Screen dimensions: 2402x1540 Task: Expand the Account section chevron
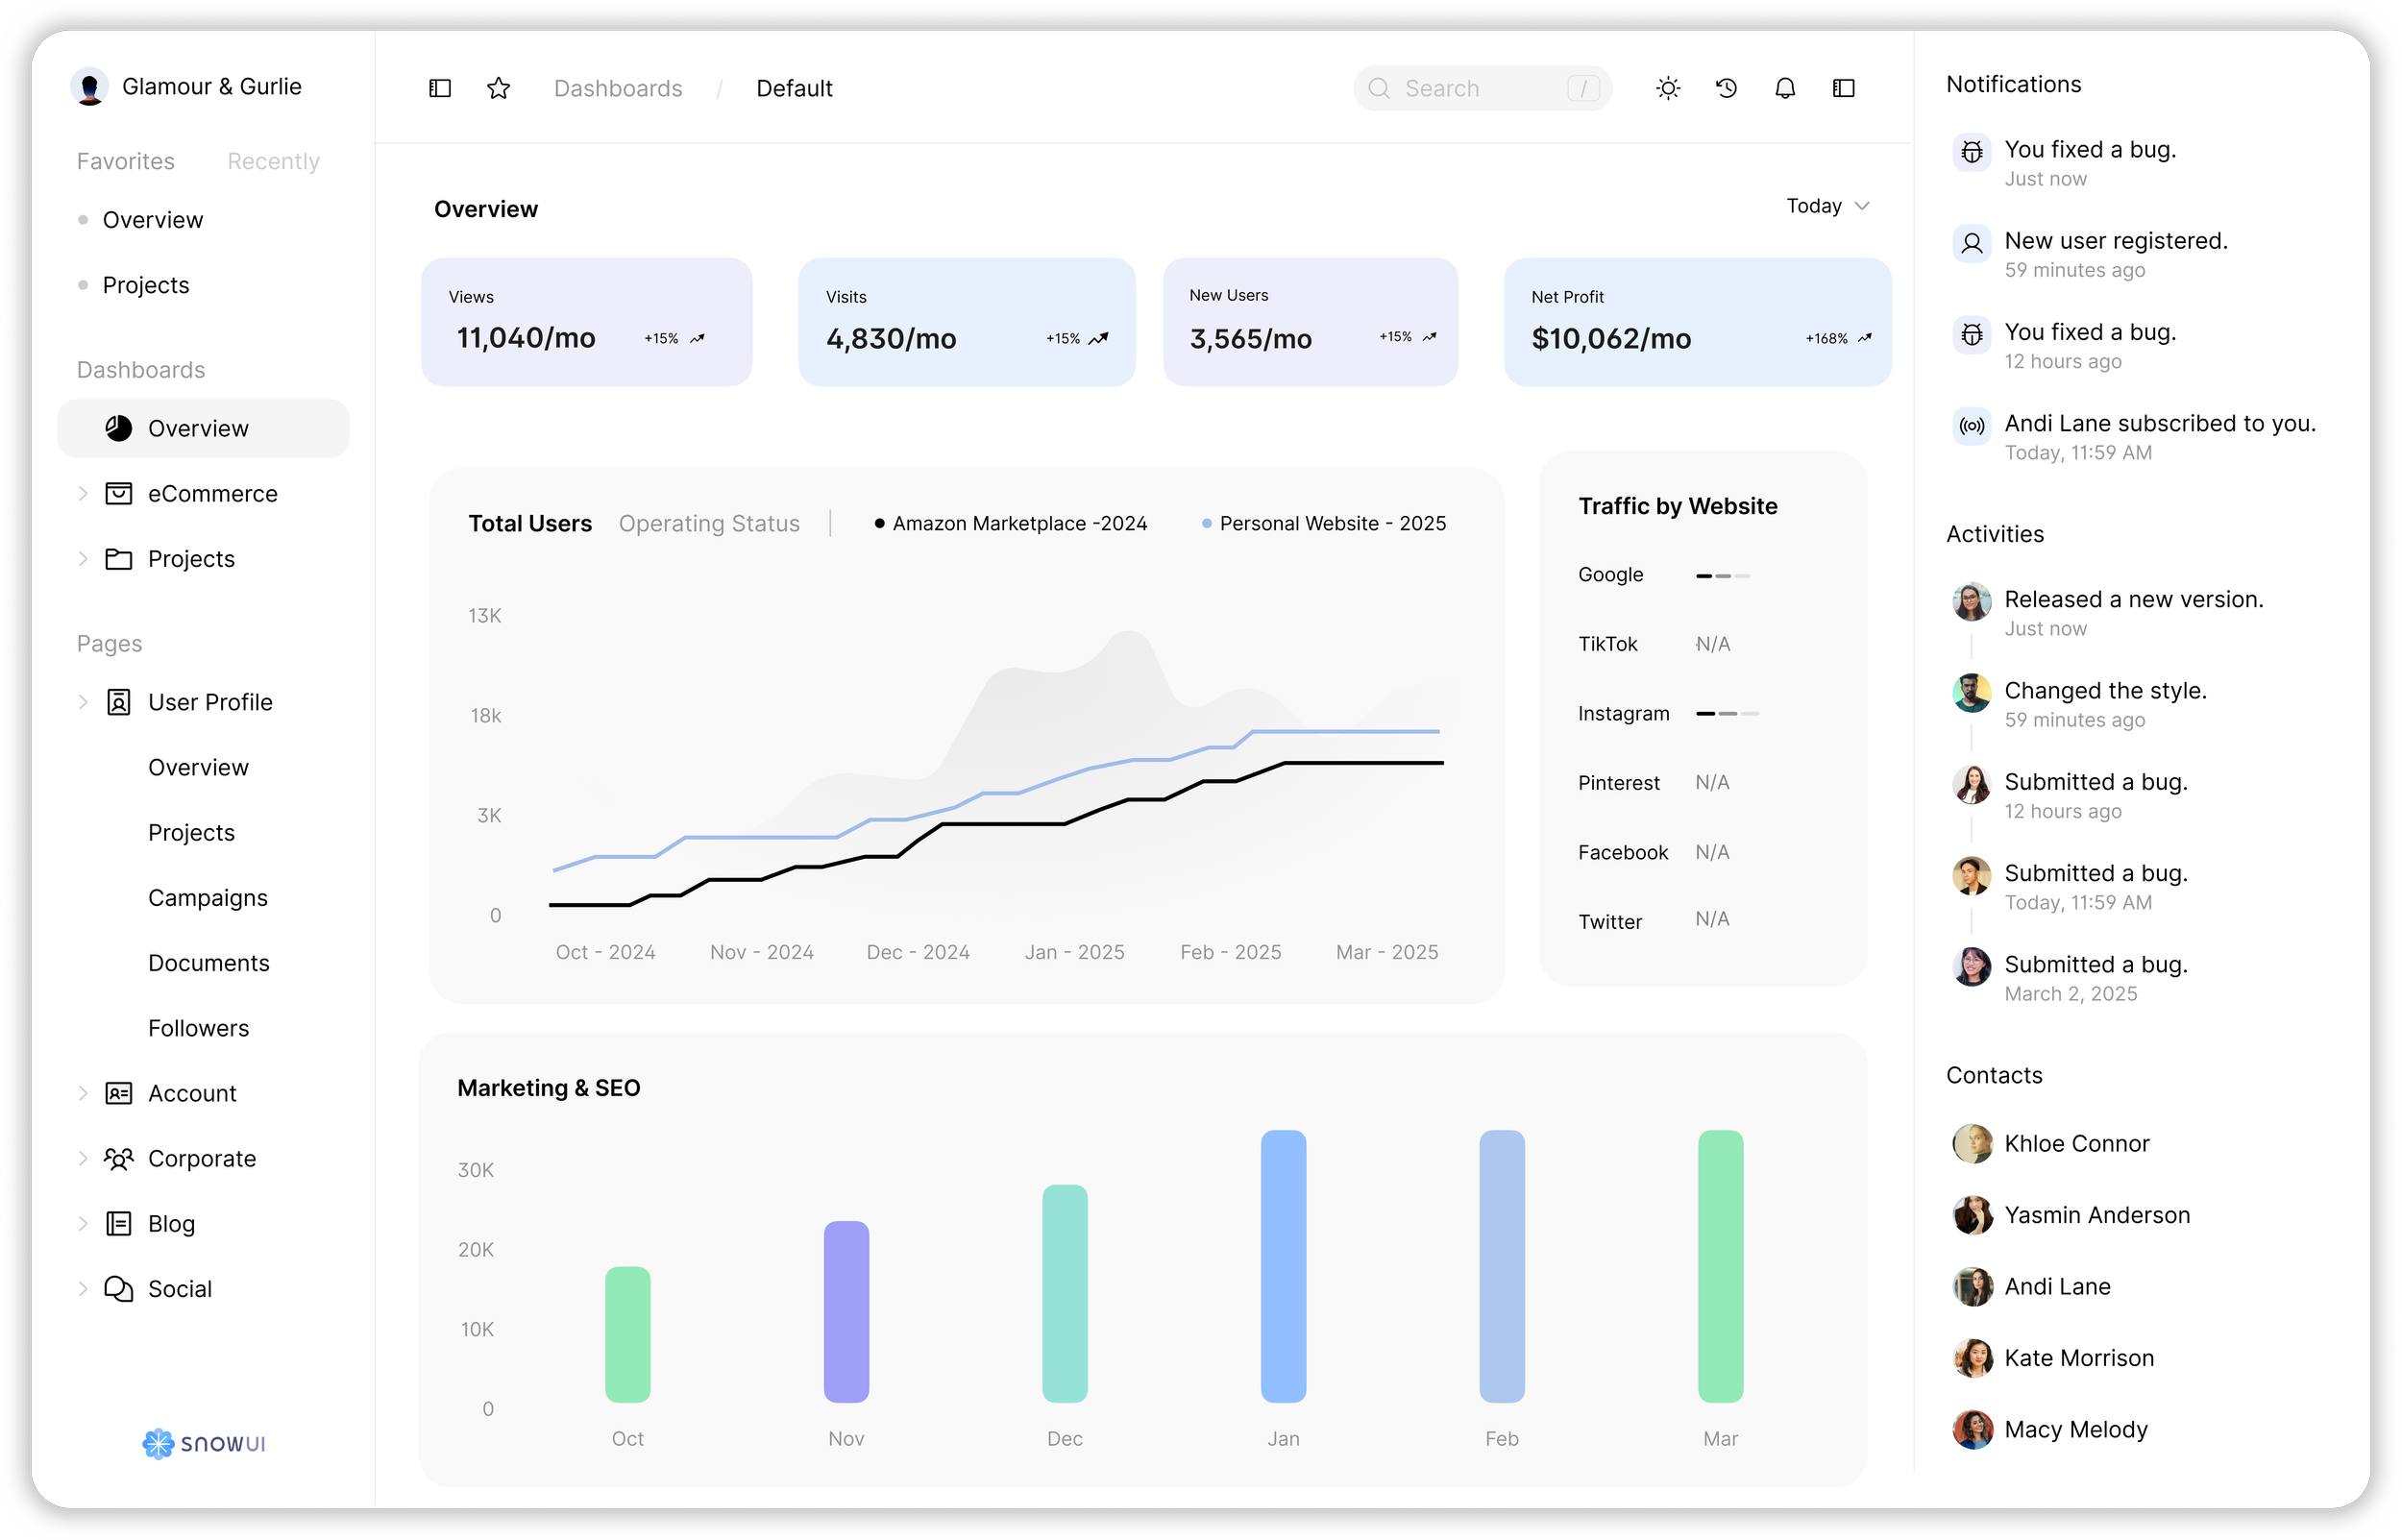point(82,1093)
